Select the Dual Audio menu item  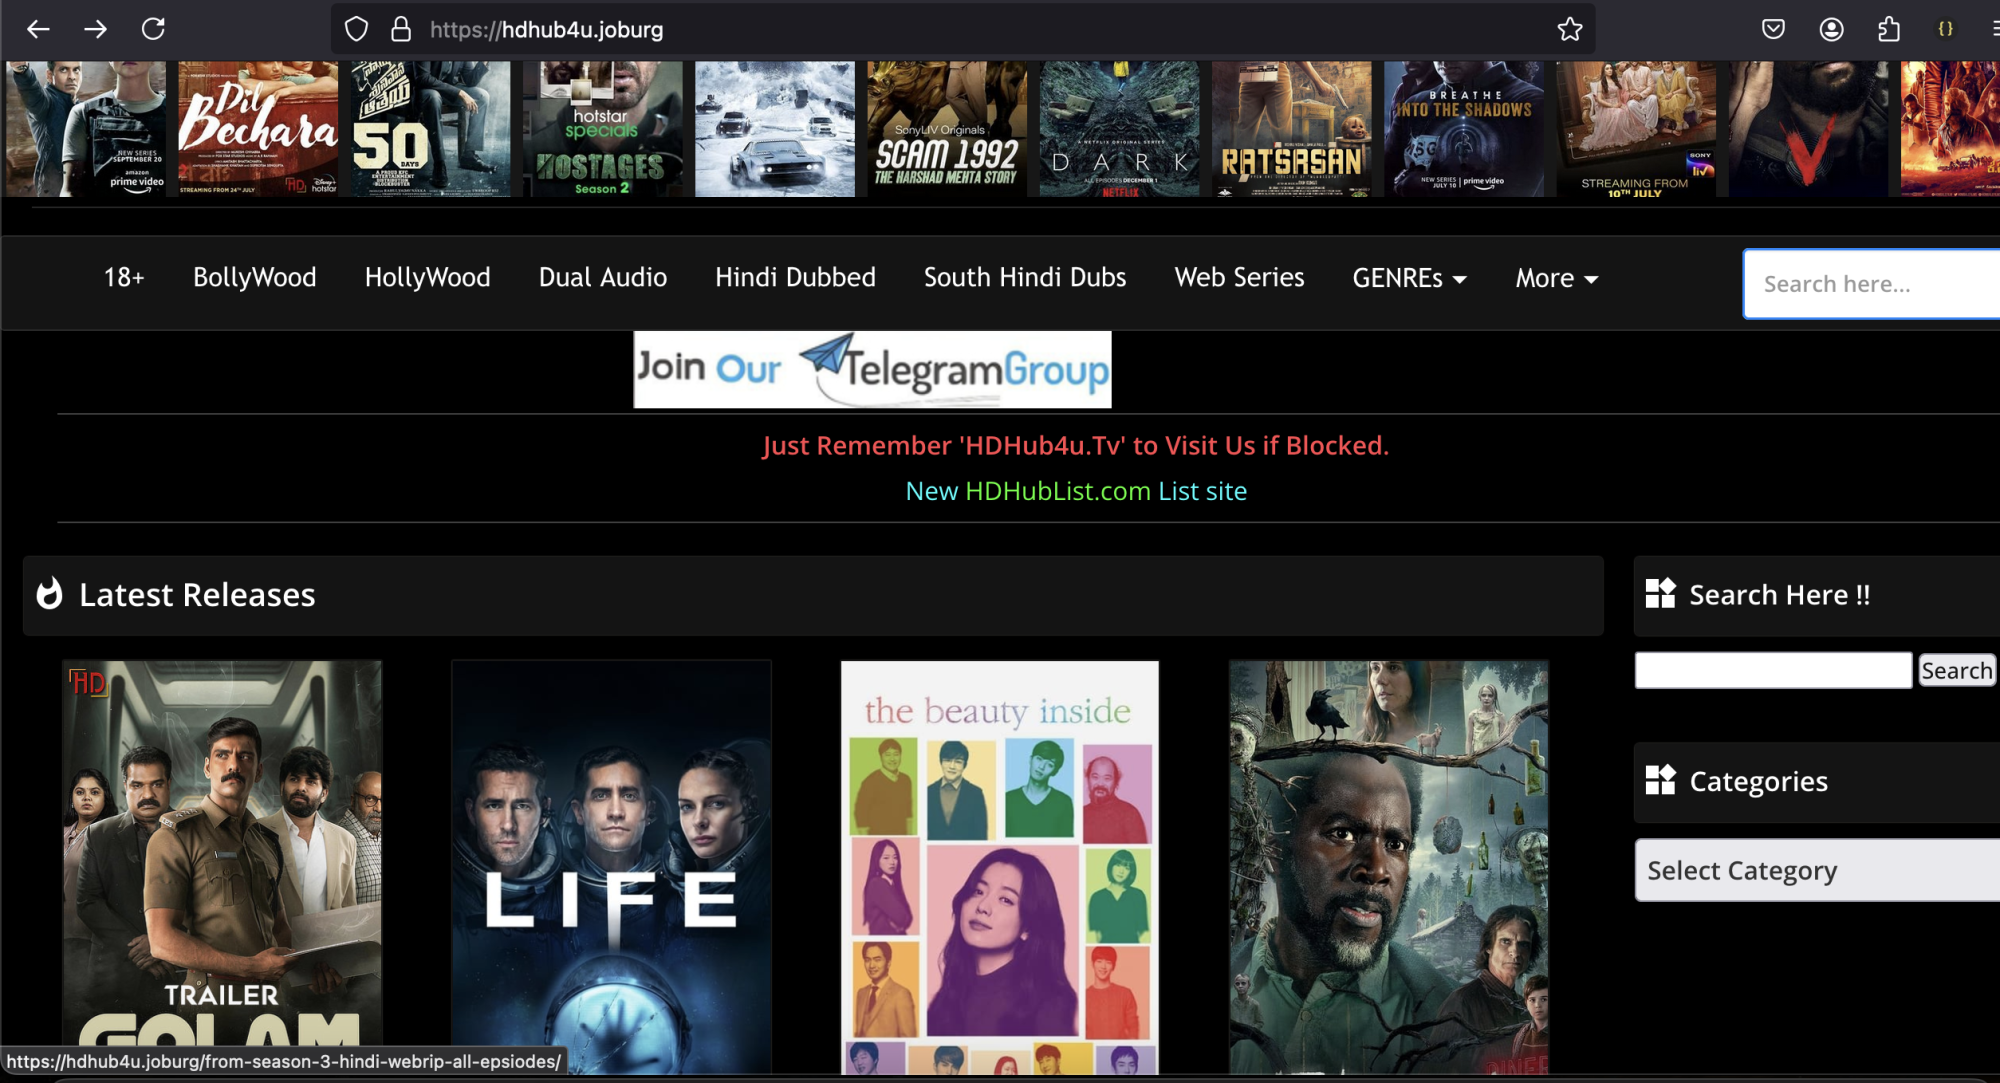(602, 277)
